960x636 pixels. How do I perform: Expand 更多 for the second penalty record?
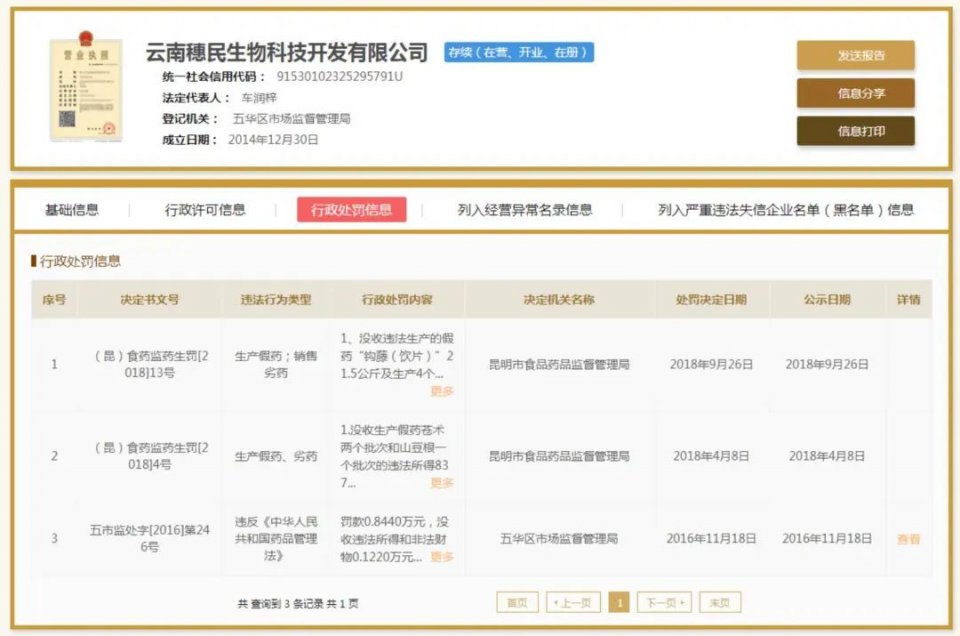(x=442, y=483)
